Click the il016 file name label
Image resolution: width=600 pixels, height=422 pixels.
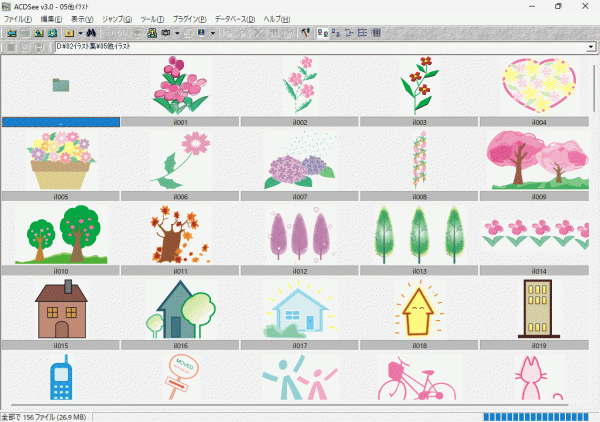click(x=180, y=345)
